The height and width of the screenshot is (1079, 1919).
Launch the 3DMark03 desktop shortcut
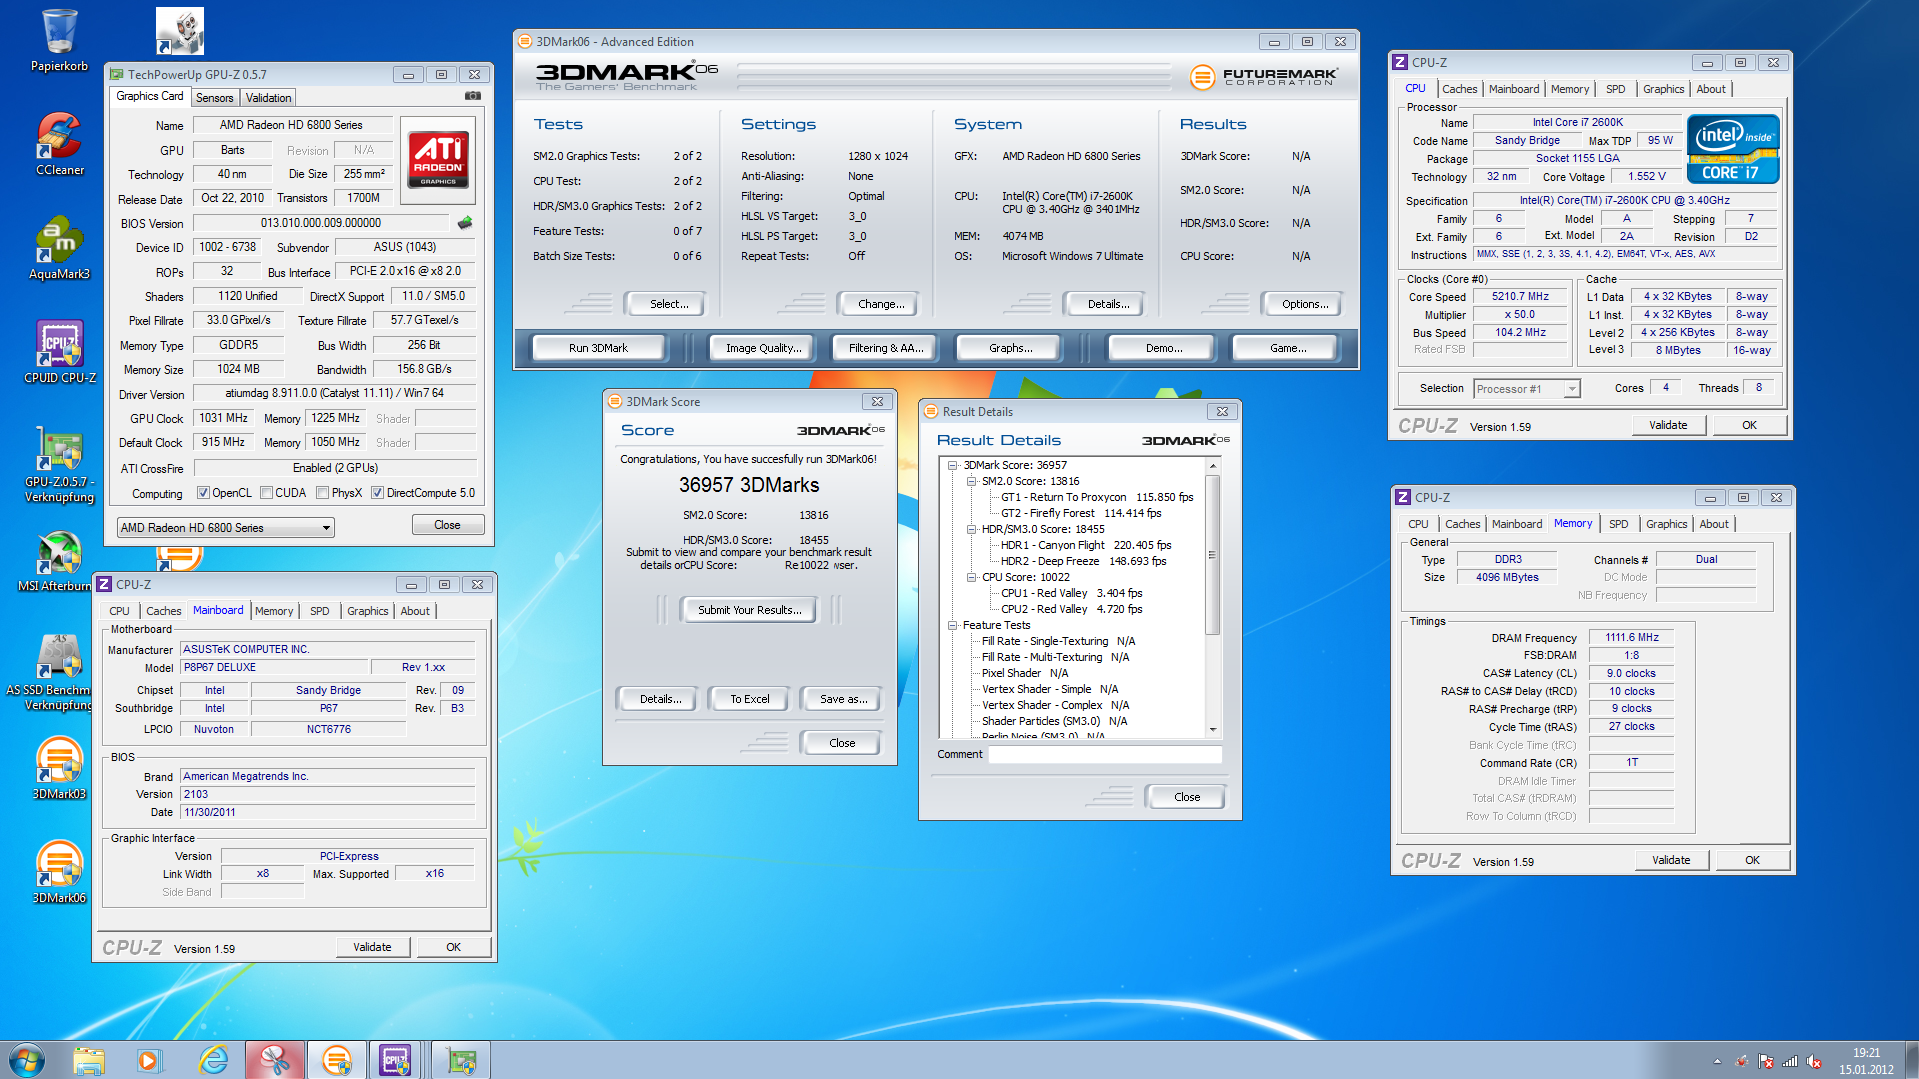click(59, 768)
